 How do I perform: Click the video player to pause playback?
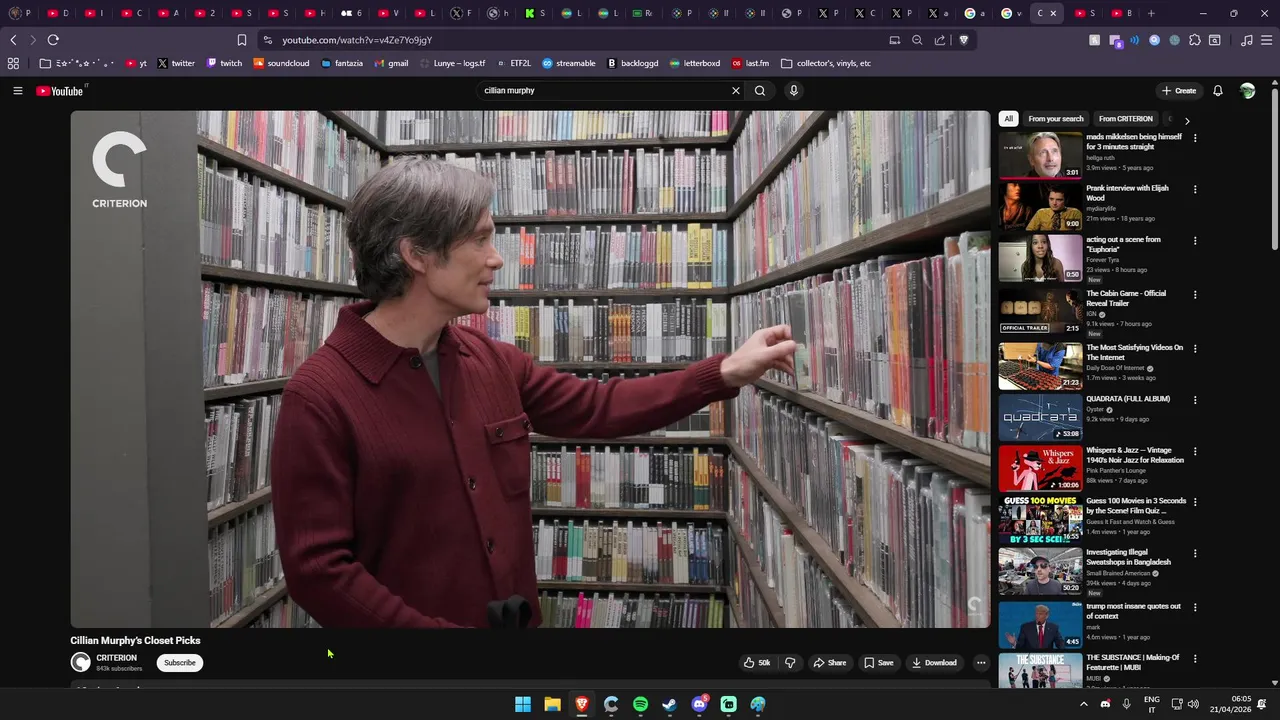(x=530, y=369)
